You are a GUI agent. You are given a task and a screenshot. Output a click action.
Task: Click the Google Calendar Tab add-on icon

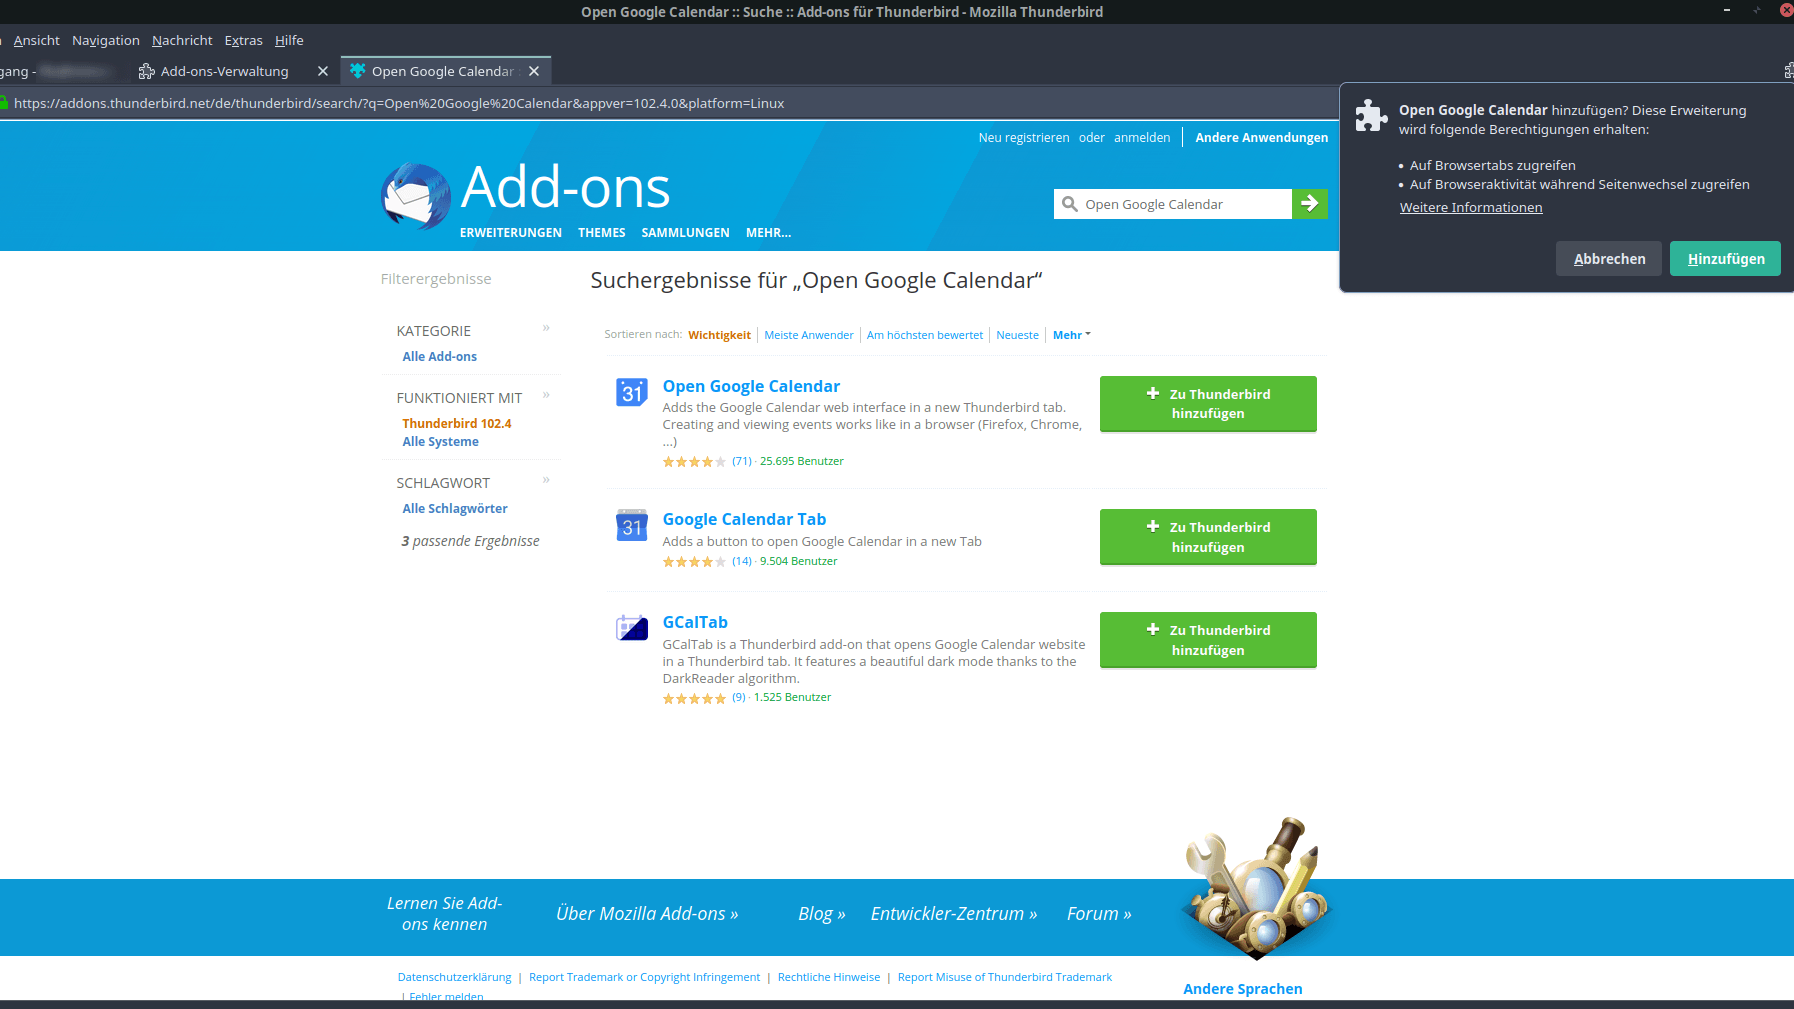tap(631, 525)
